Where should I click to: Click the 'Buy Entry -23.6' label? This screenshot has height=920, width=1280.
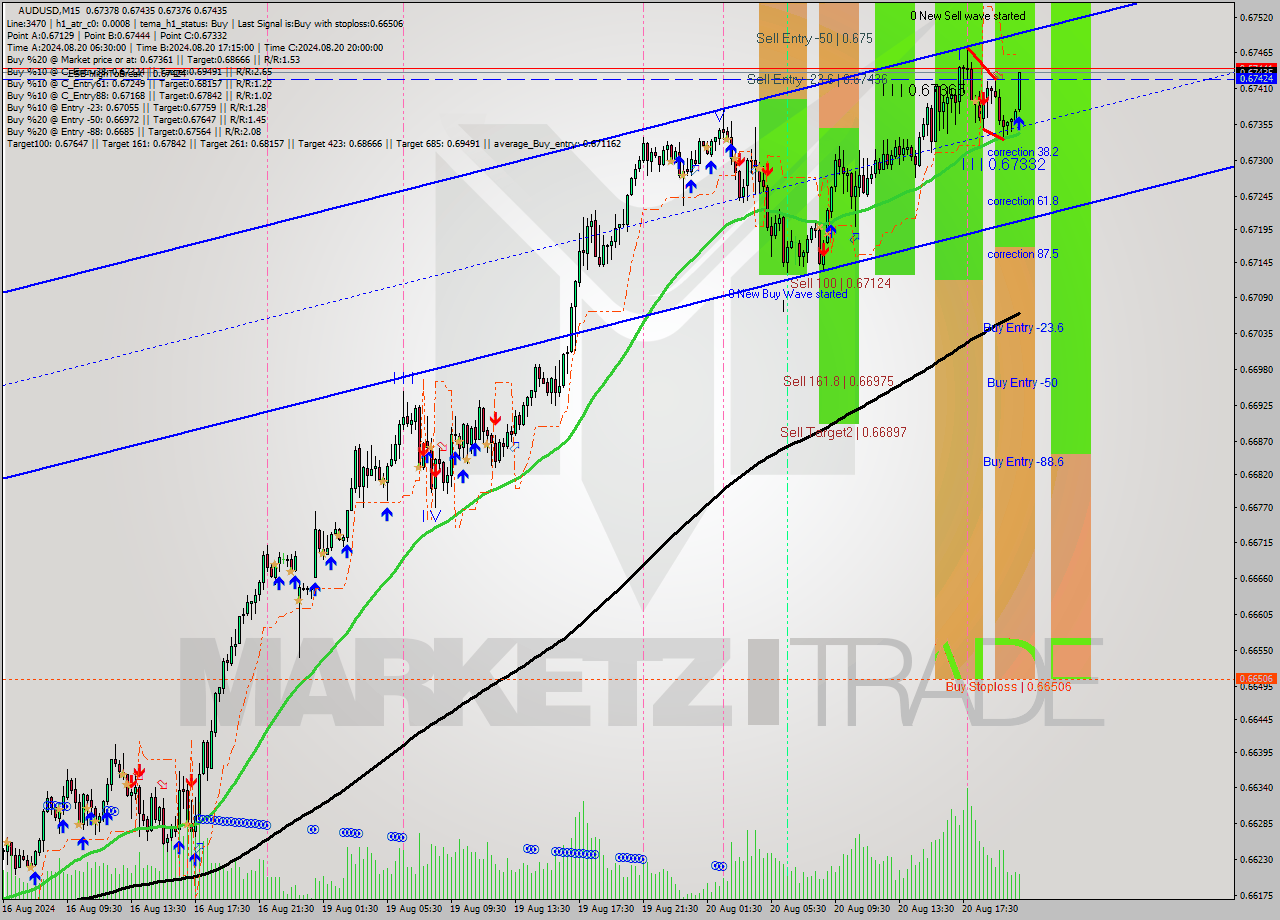pyautogui.click(x=1023, y=328)
